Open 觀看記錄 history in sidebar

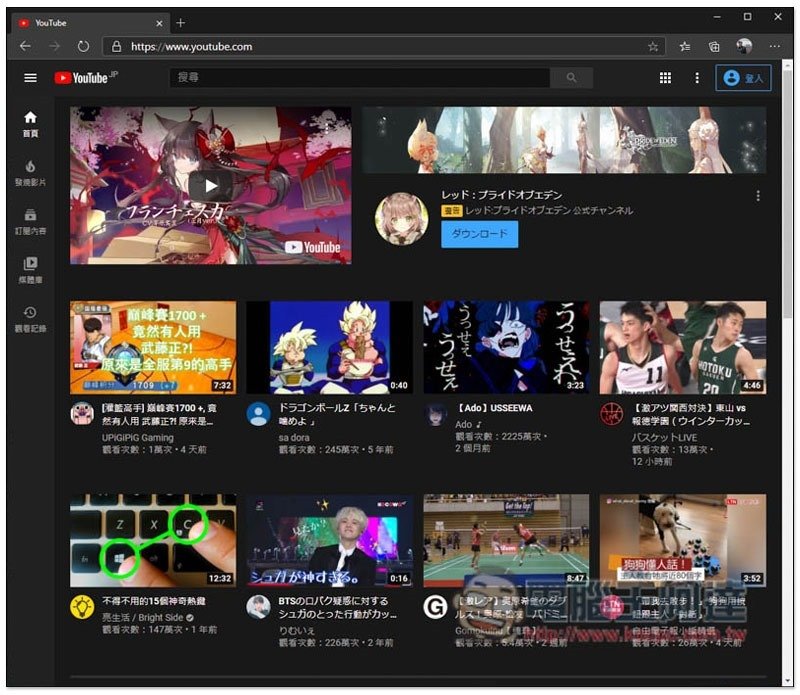30,318
